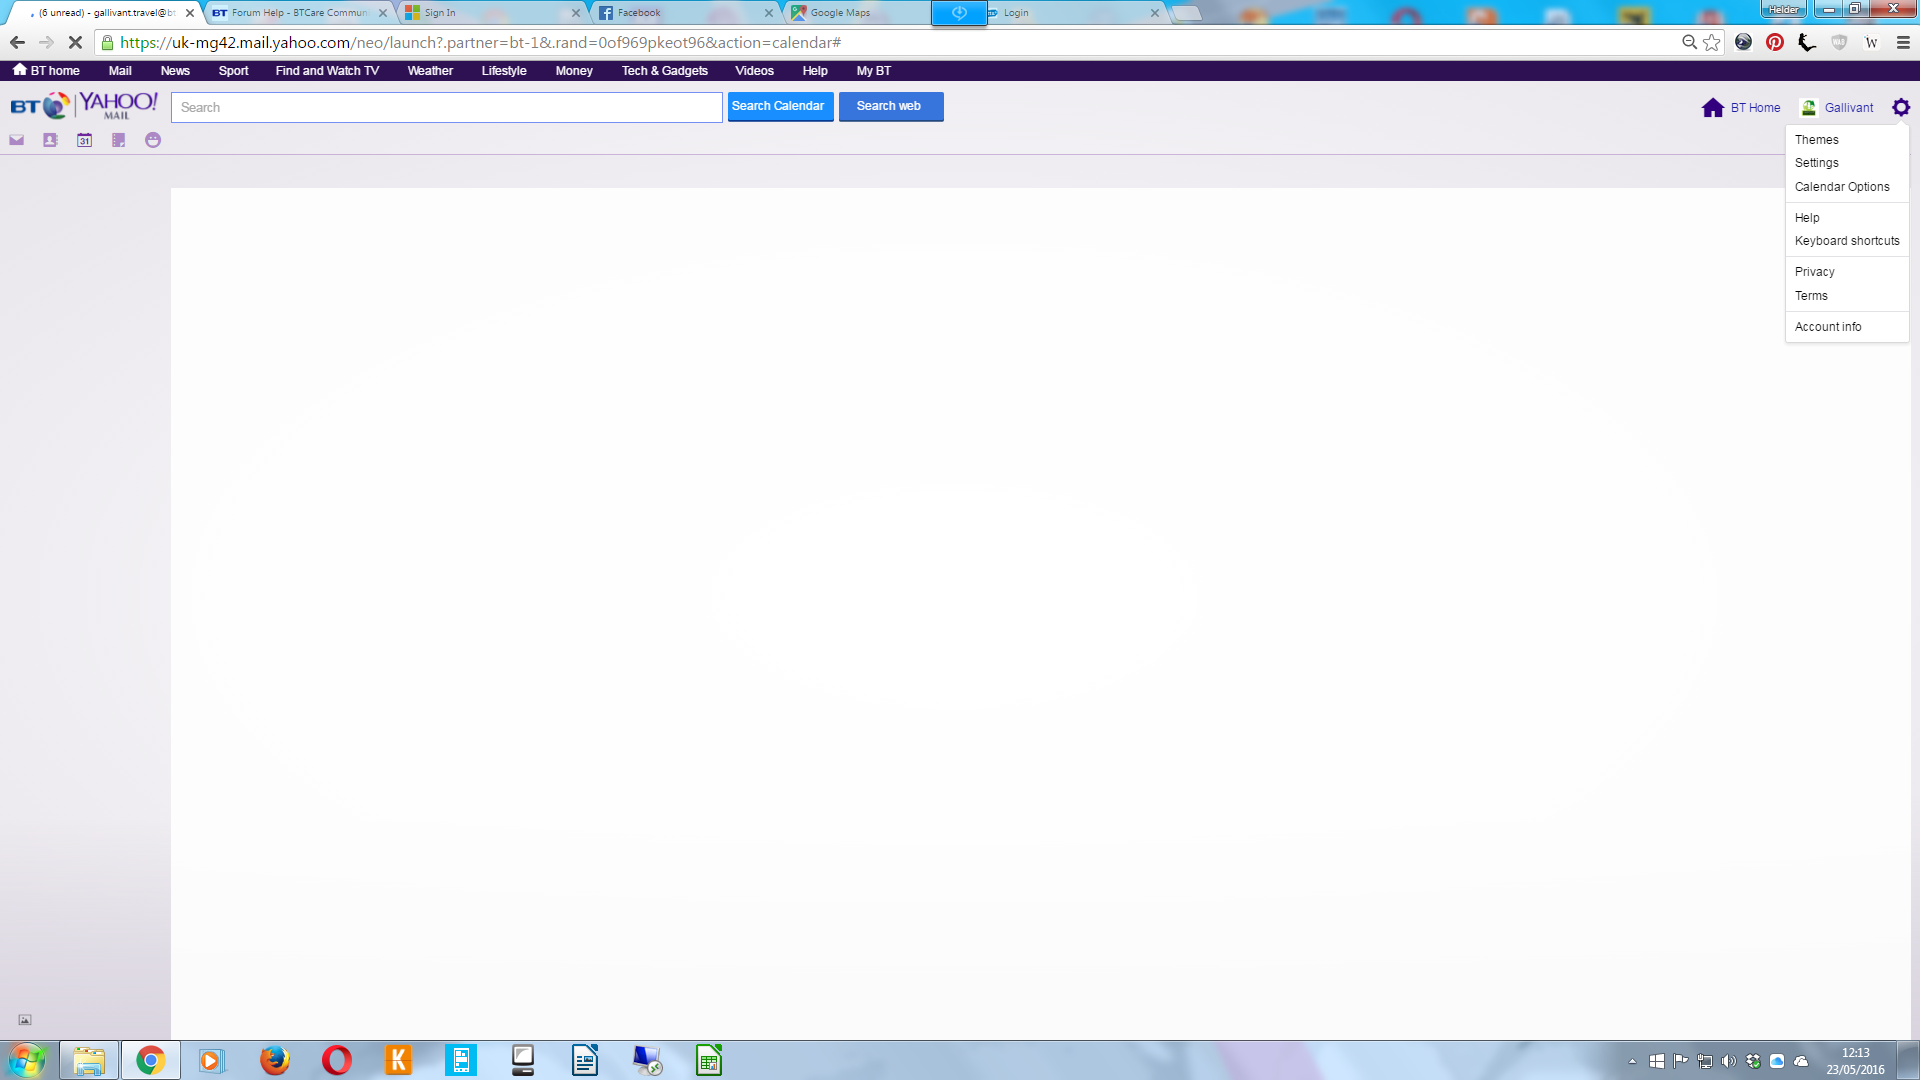
Task: Open Keyboard shortcuts from the menu
Action: tap(1846, 241)
